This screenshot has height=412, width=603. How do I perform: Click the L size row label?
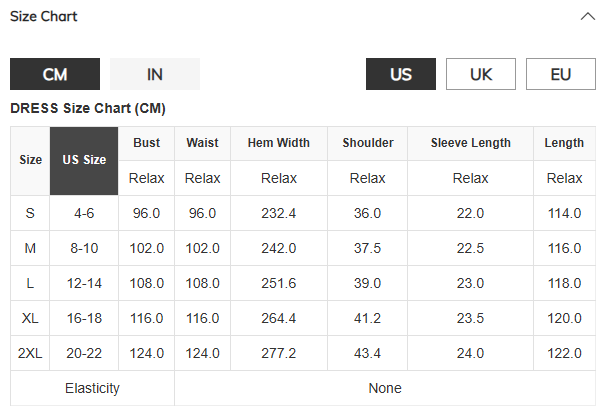tap(30, 283)
